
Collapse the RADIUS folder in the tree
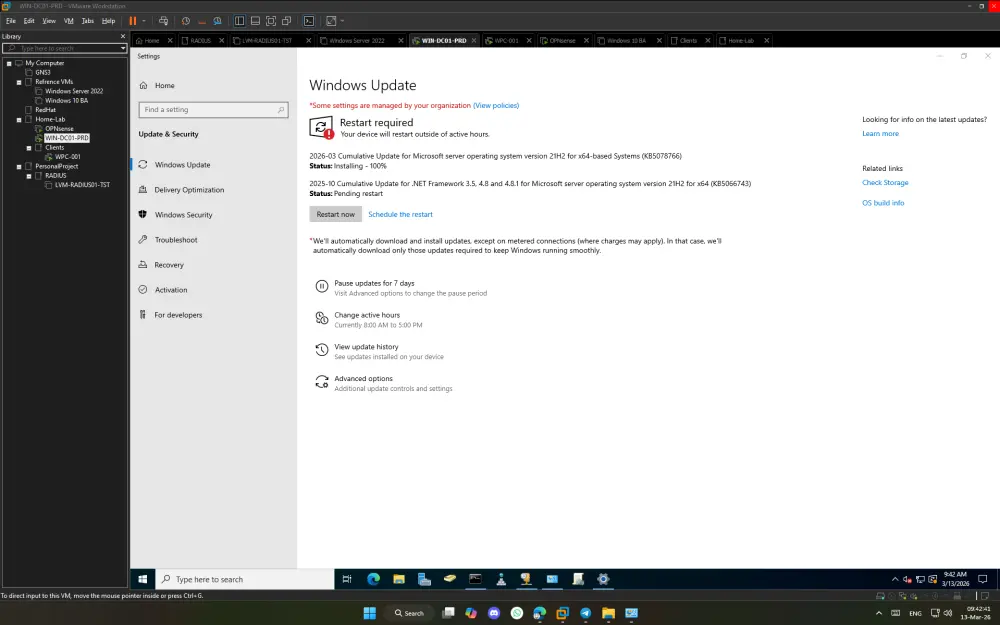click(x=29, y=176)
